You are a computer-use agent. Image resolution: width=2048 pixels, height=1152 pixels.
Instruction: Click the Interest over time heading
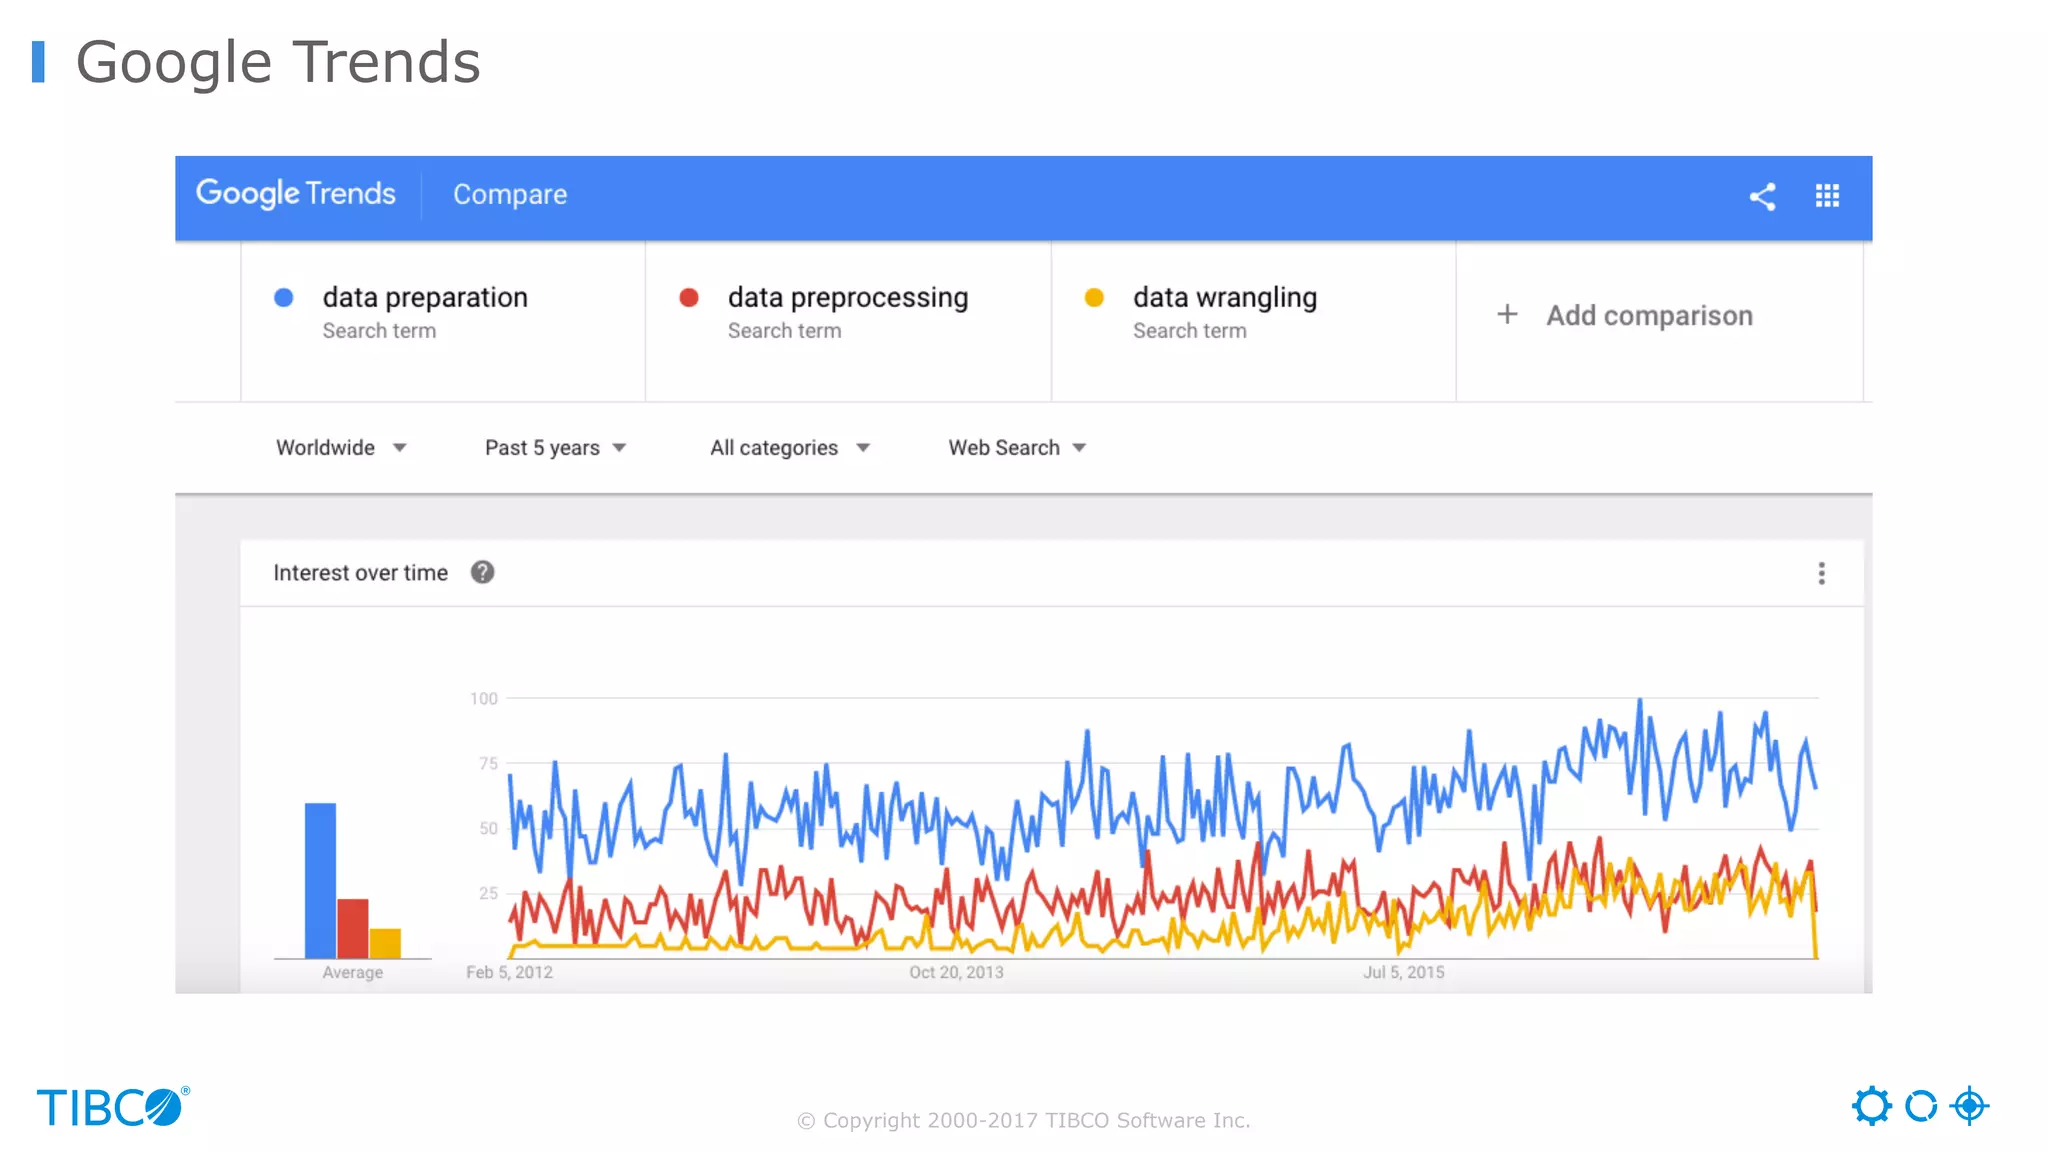tap(361, 573)
